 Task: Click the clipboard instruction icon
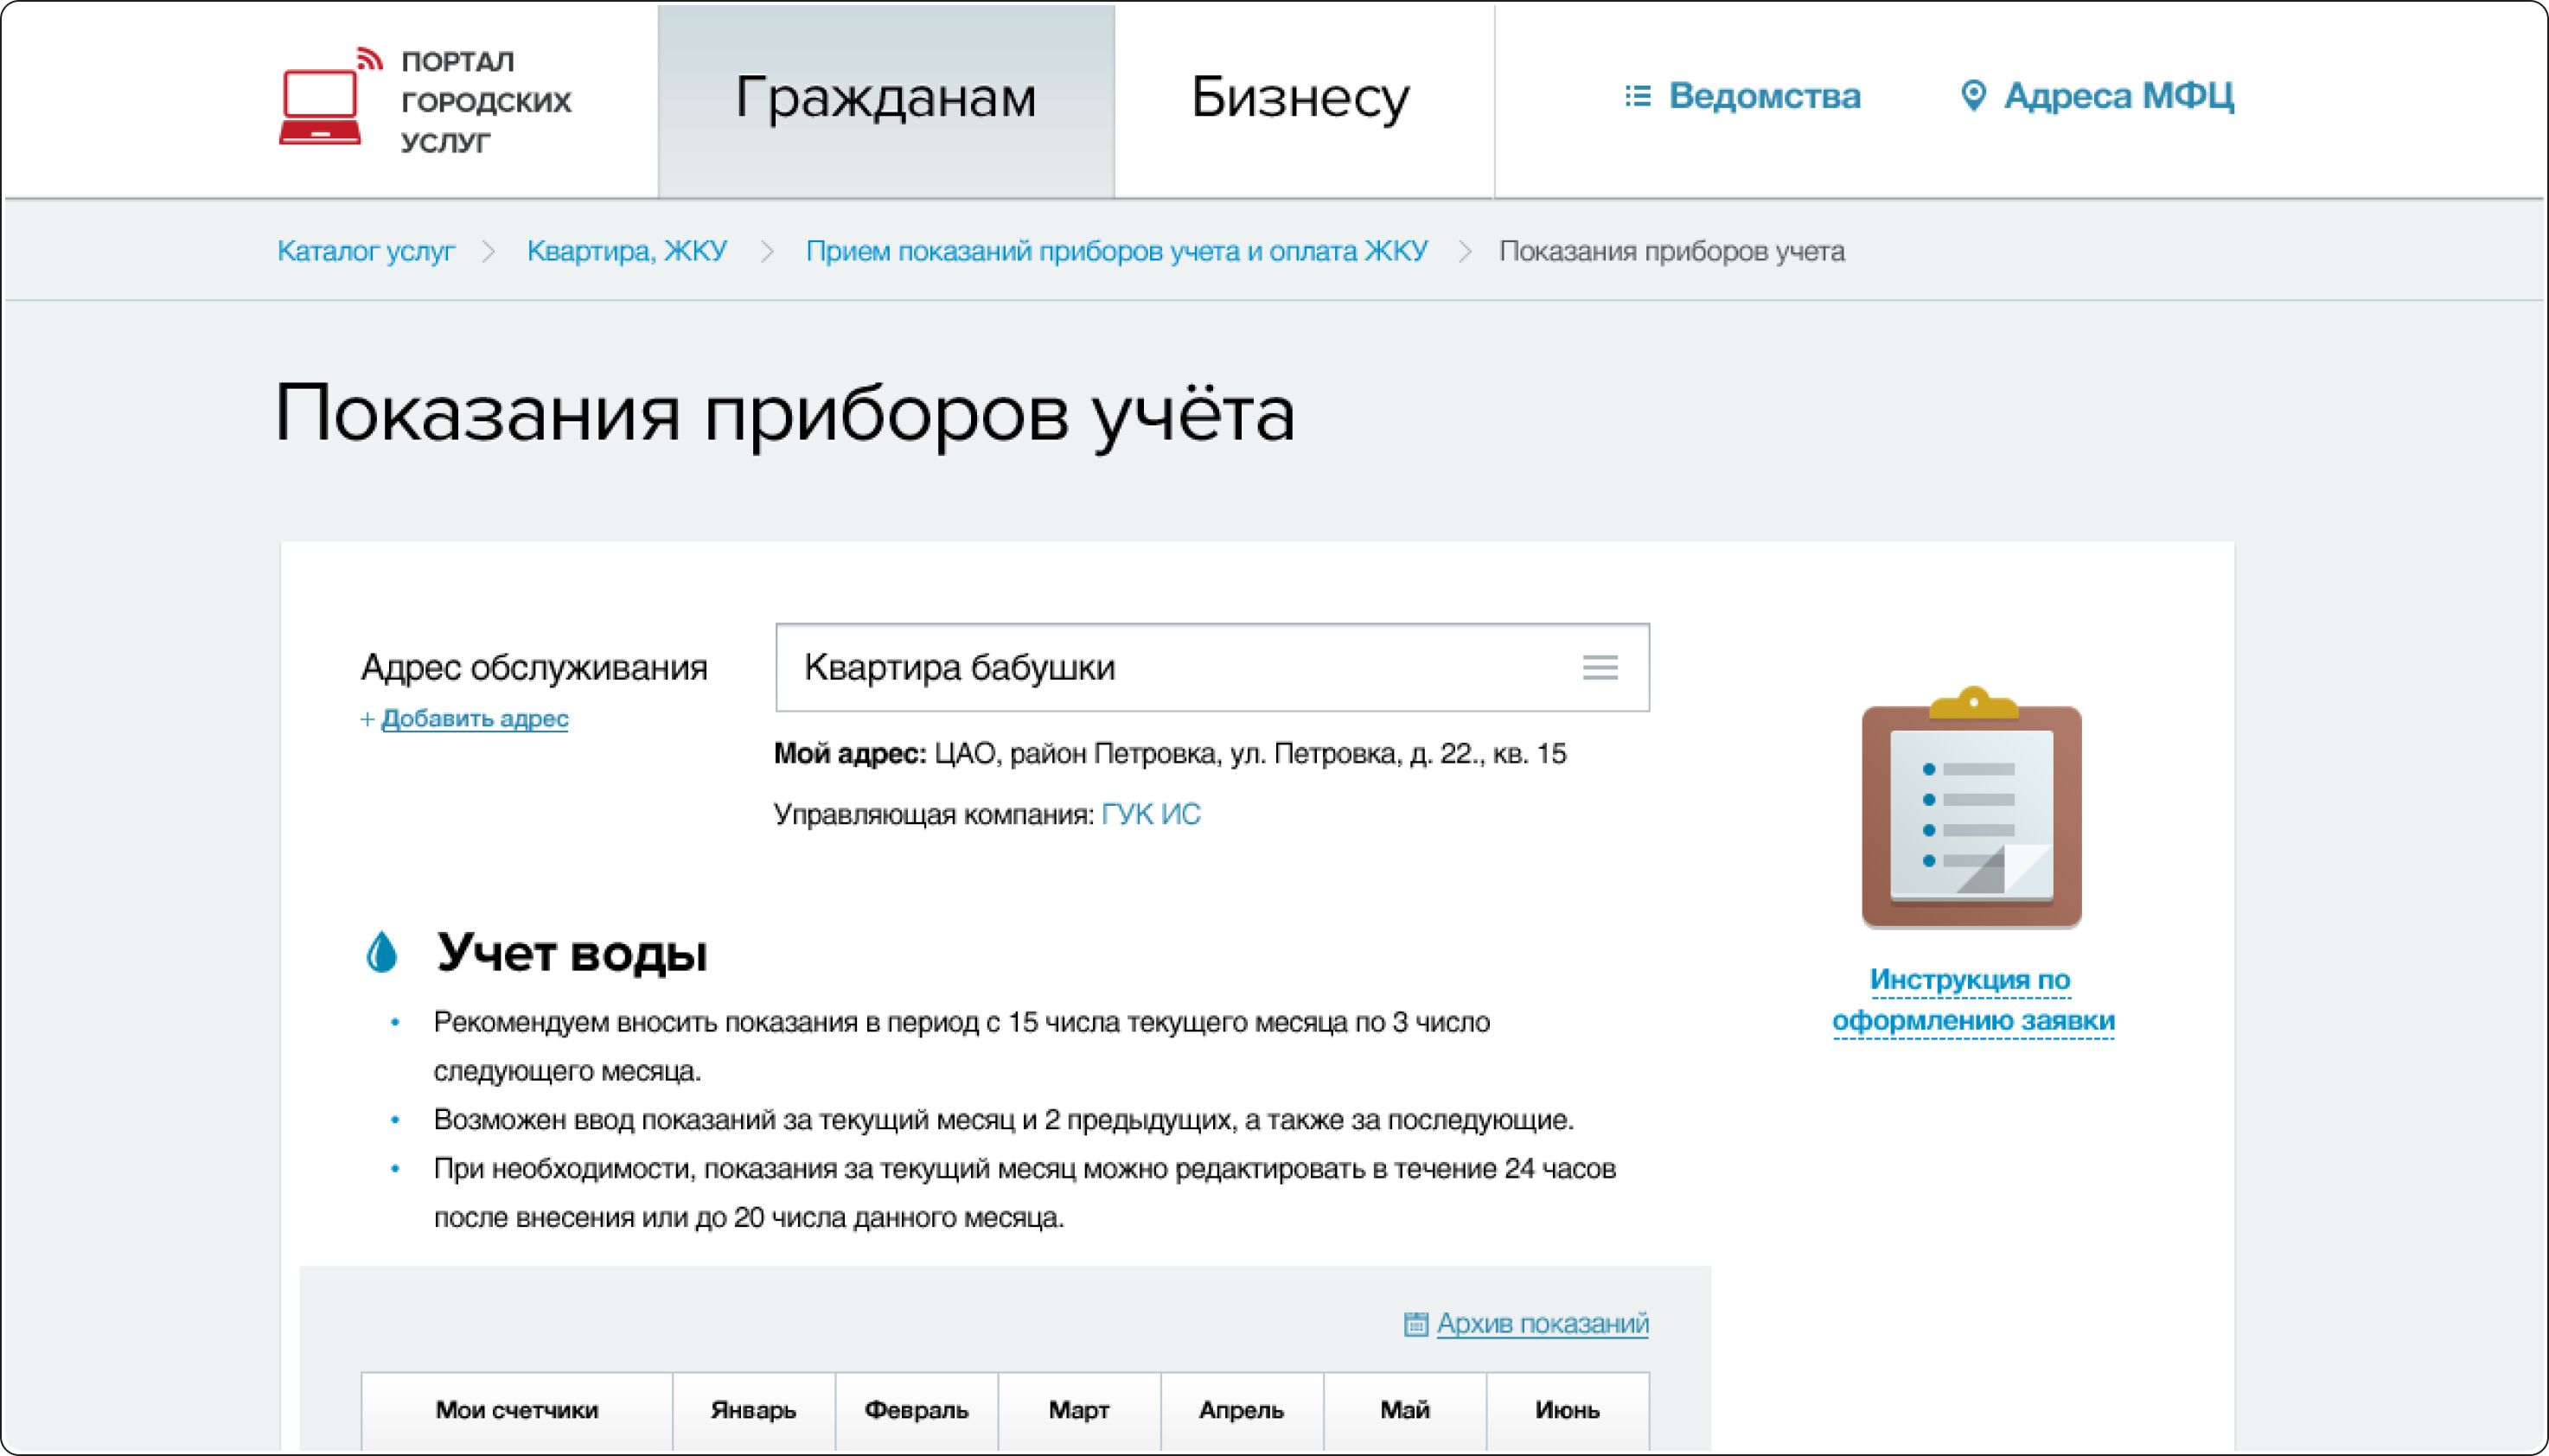pyautogui.click(x=1971, y=808)
